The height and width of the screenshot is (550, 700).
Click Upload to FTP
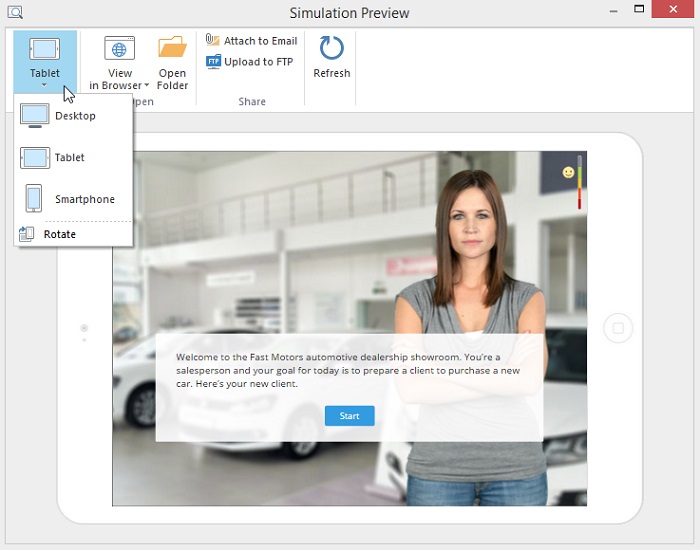click(x=250, y=62)
